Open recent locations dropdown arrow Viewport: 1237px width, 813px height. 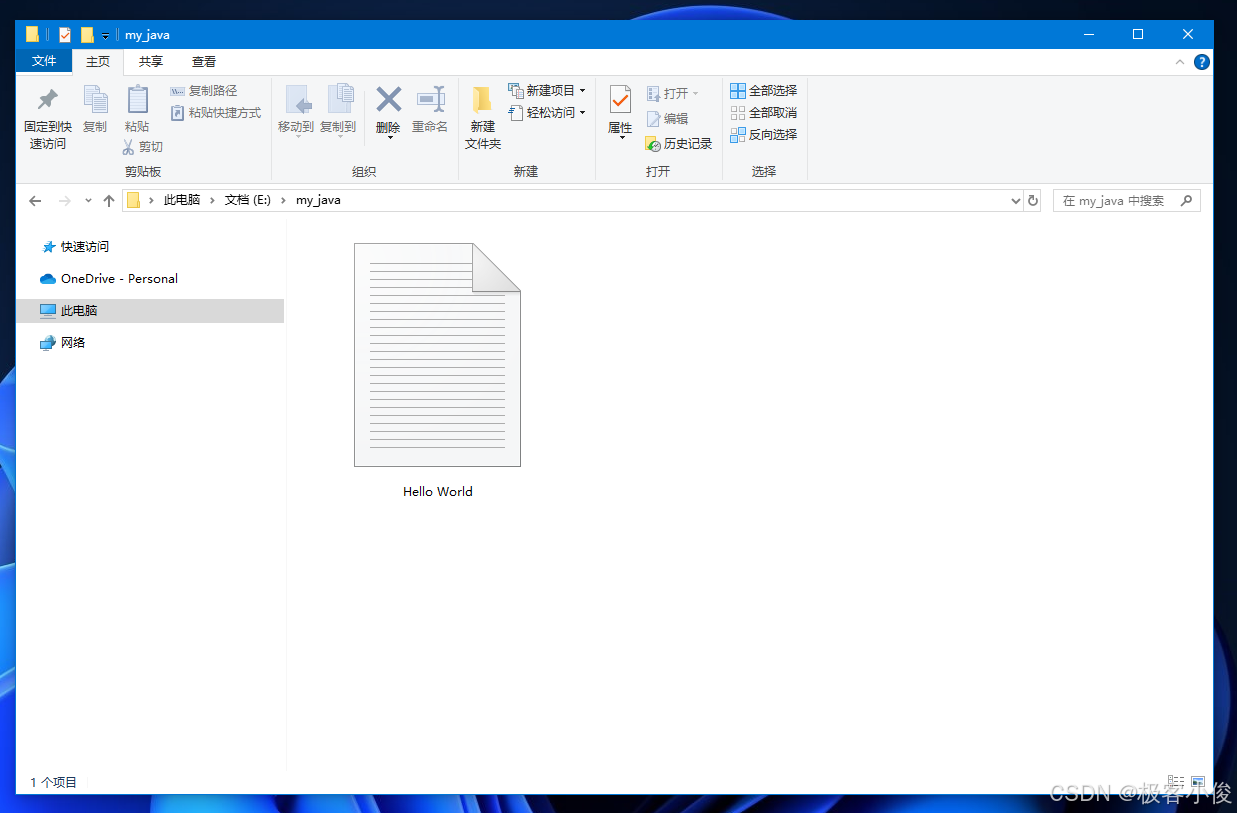[x=88, y=201]
